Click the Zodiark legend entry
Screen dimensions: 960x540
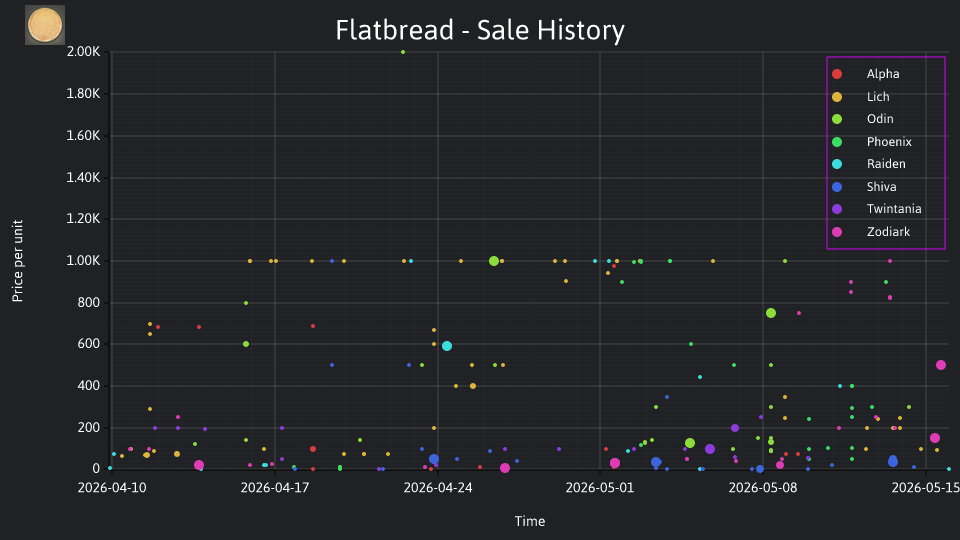pos(871,232)
